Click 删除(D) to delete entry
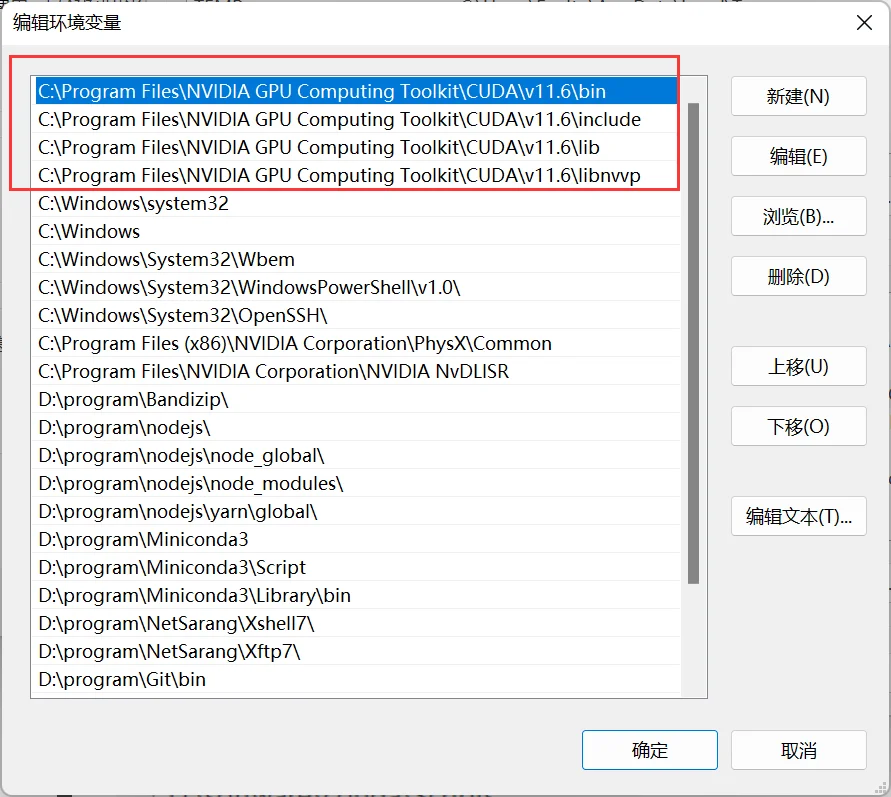Viewport: 891px width, 797px height. click(x=798, y=277)
